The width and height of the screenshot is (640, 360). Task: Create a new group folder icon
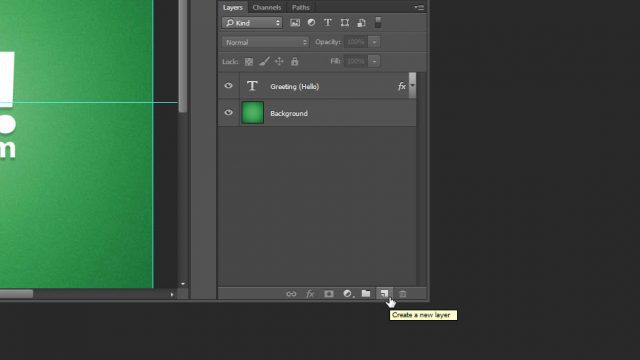[x=366, y=293]
